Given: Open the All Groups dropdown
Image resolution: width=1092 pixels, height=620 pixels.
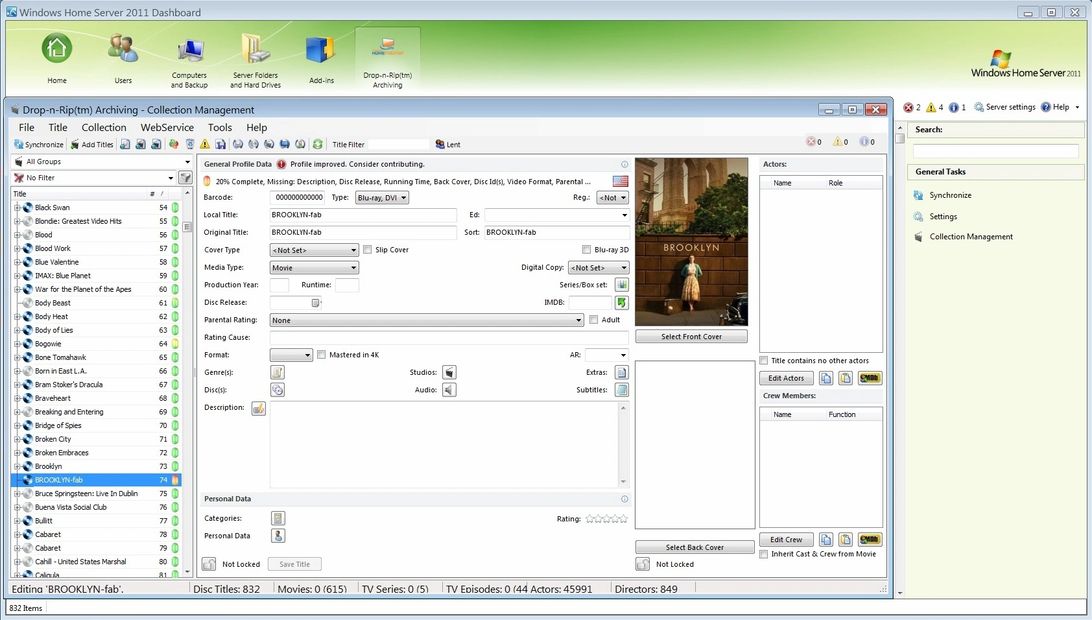Looking at the screenshot, I should click(x=101, y=161).
